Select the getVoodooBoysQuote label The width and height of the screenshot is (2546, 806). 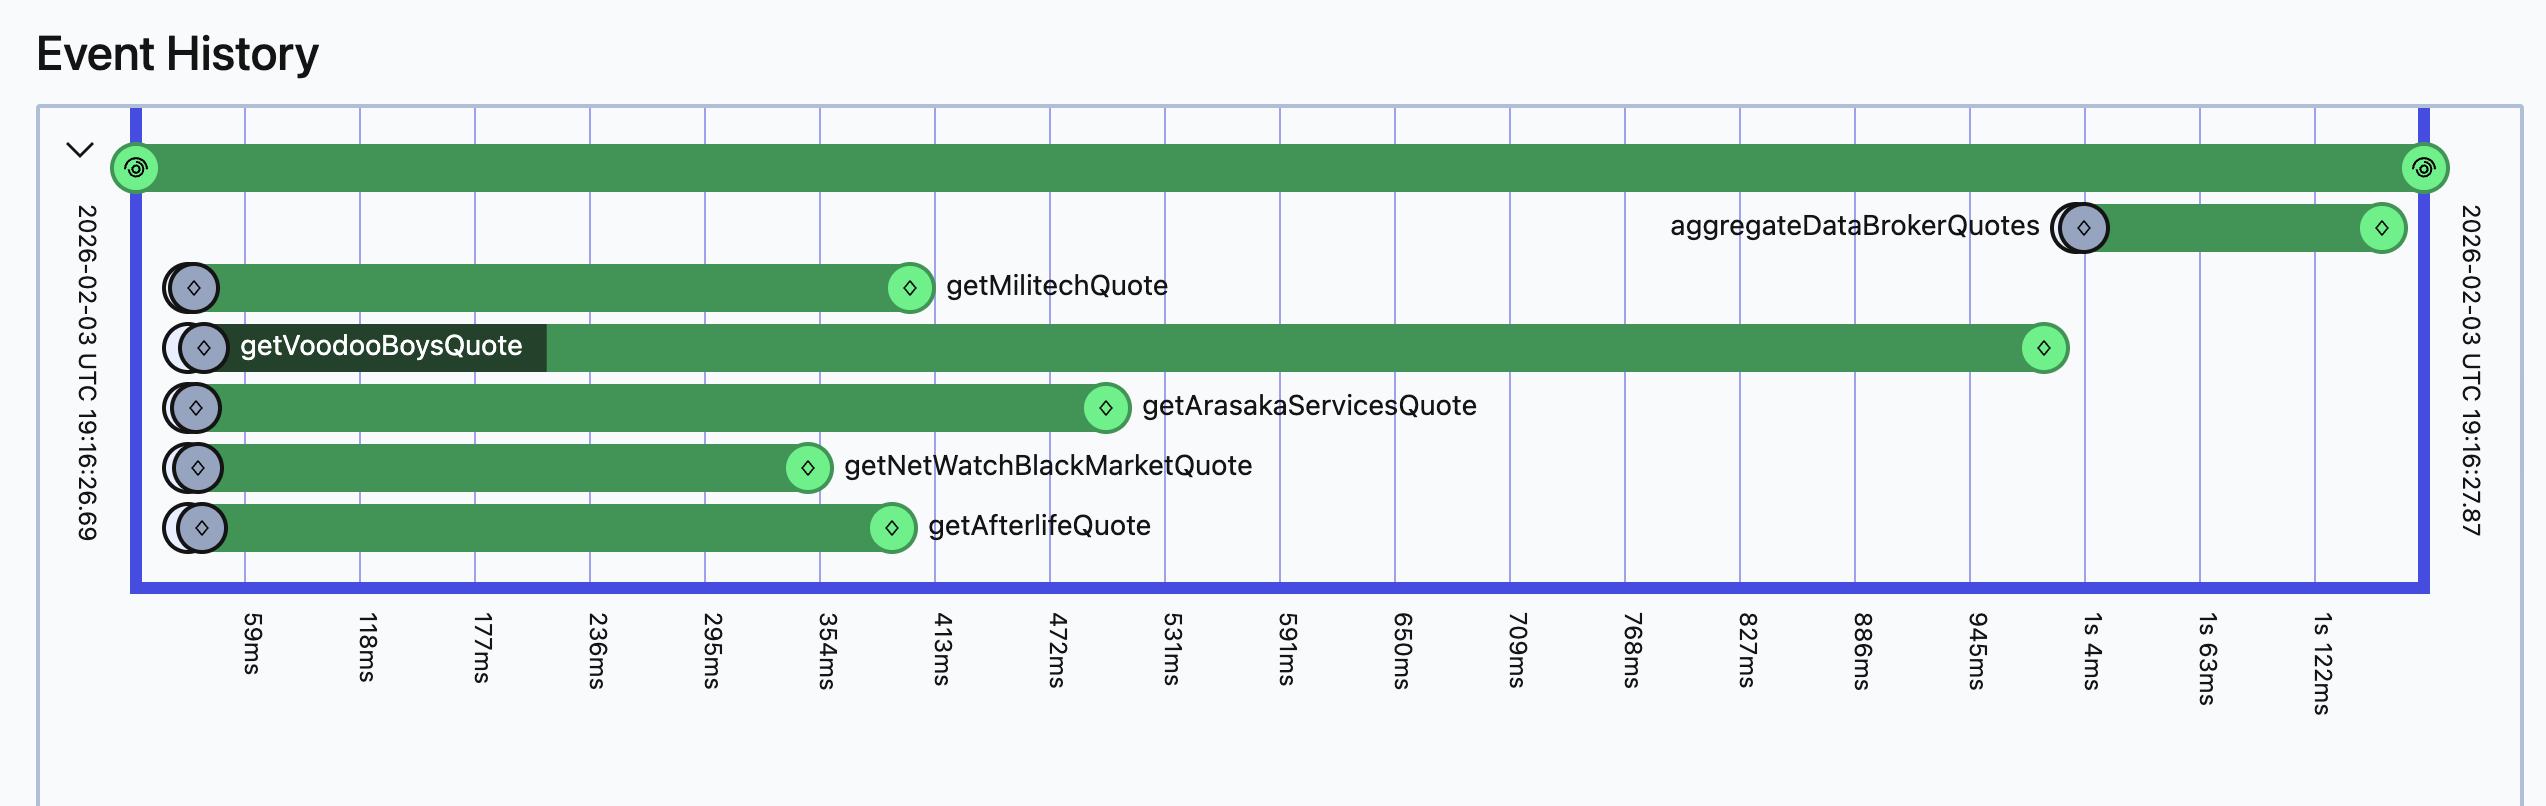pos(381,346)
